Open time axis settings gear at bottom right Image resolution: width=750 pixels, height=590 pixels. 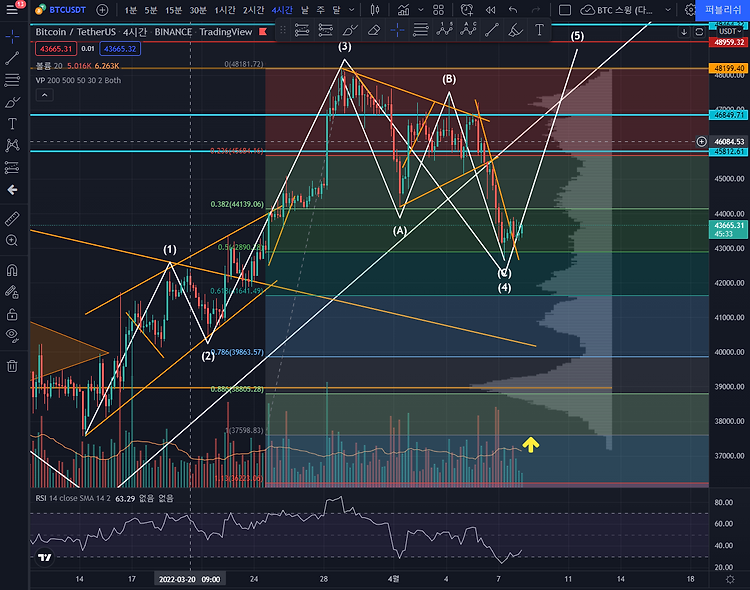[730, 579]
